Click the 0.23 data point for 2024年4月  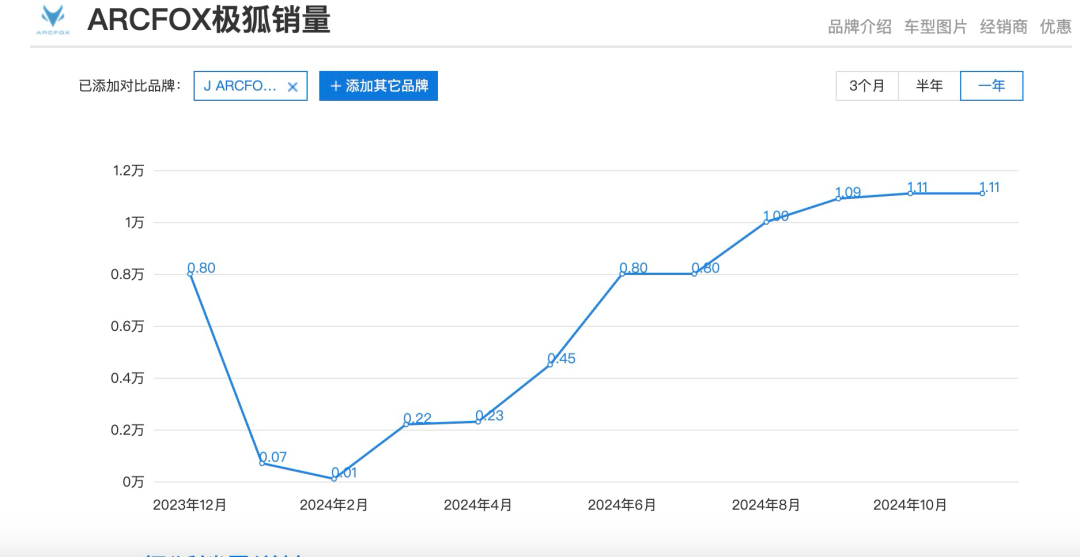pos(478,421)
